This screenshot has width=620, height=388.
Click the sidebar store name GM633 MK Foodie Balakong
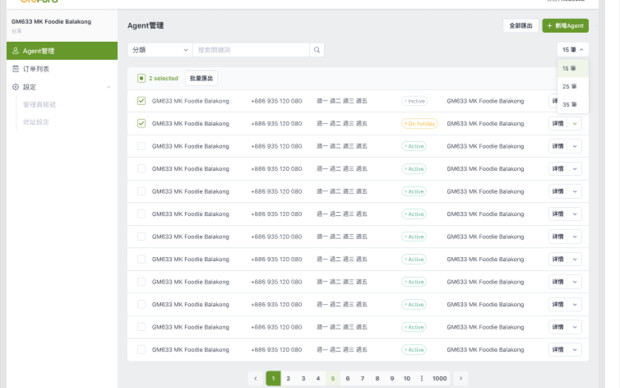tap(51, 22)
